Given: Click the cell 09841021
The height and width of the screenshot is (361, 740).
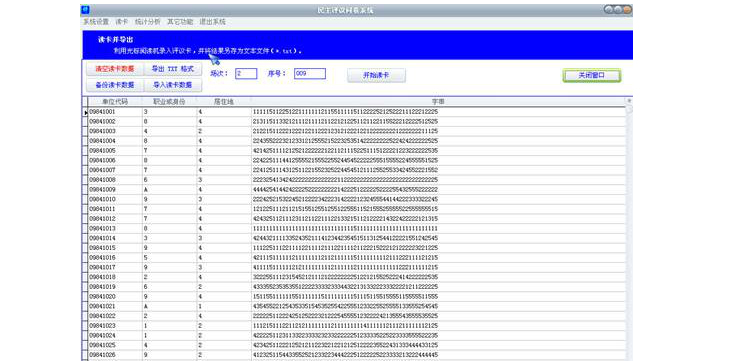Looking at the screenshot, I should click(115, 306).
